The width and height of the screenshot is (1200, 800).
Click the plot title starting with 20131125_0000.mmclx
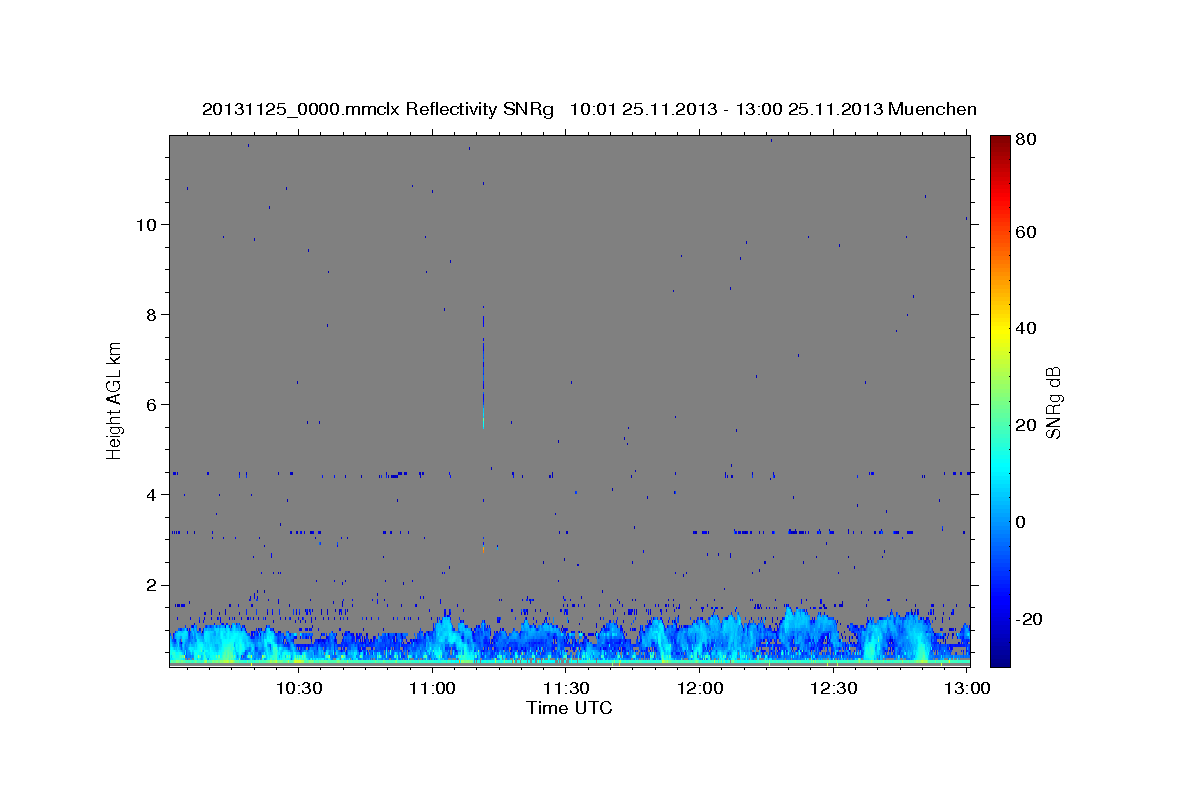point(589,109)
